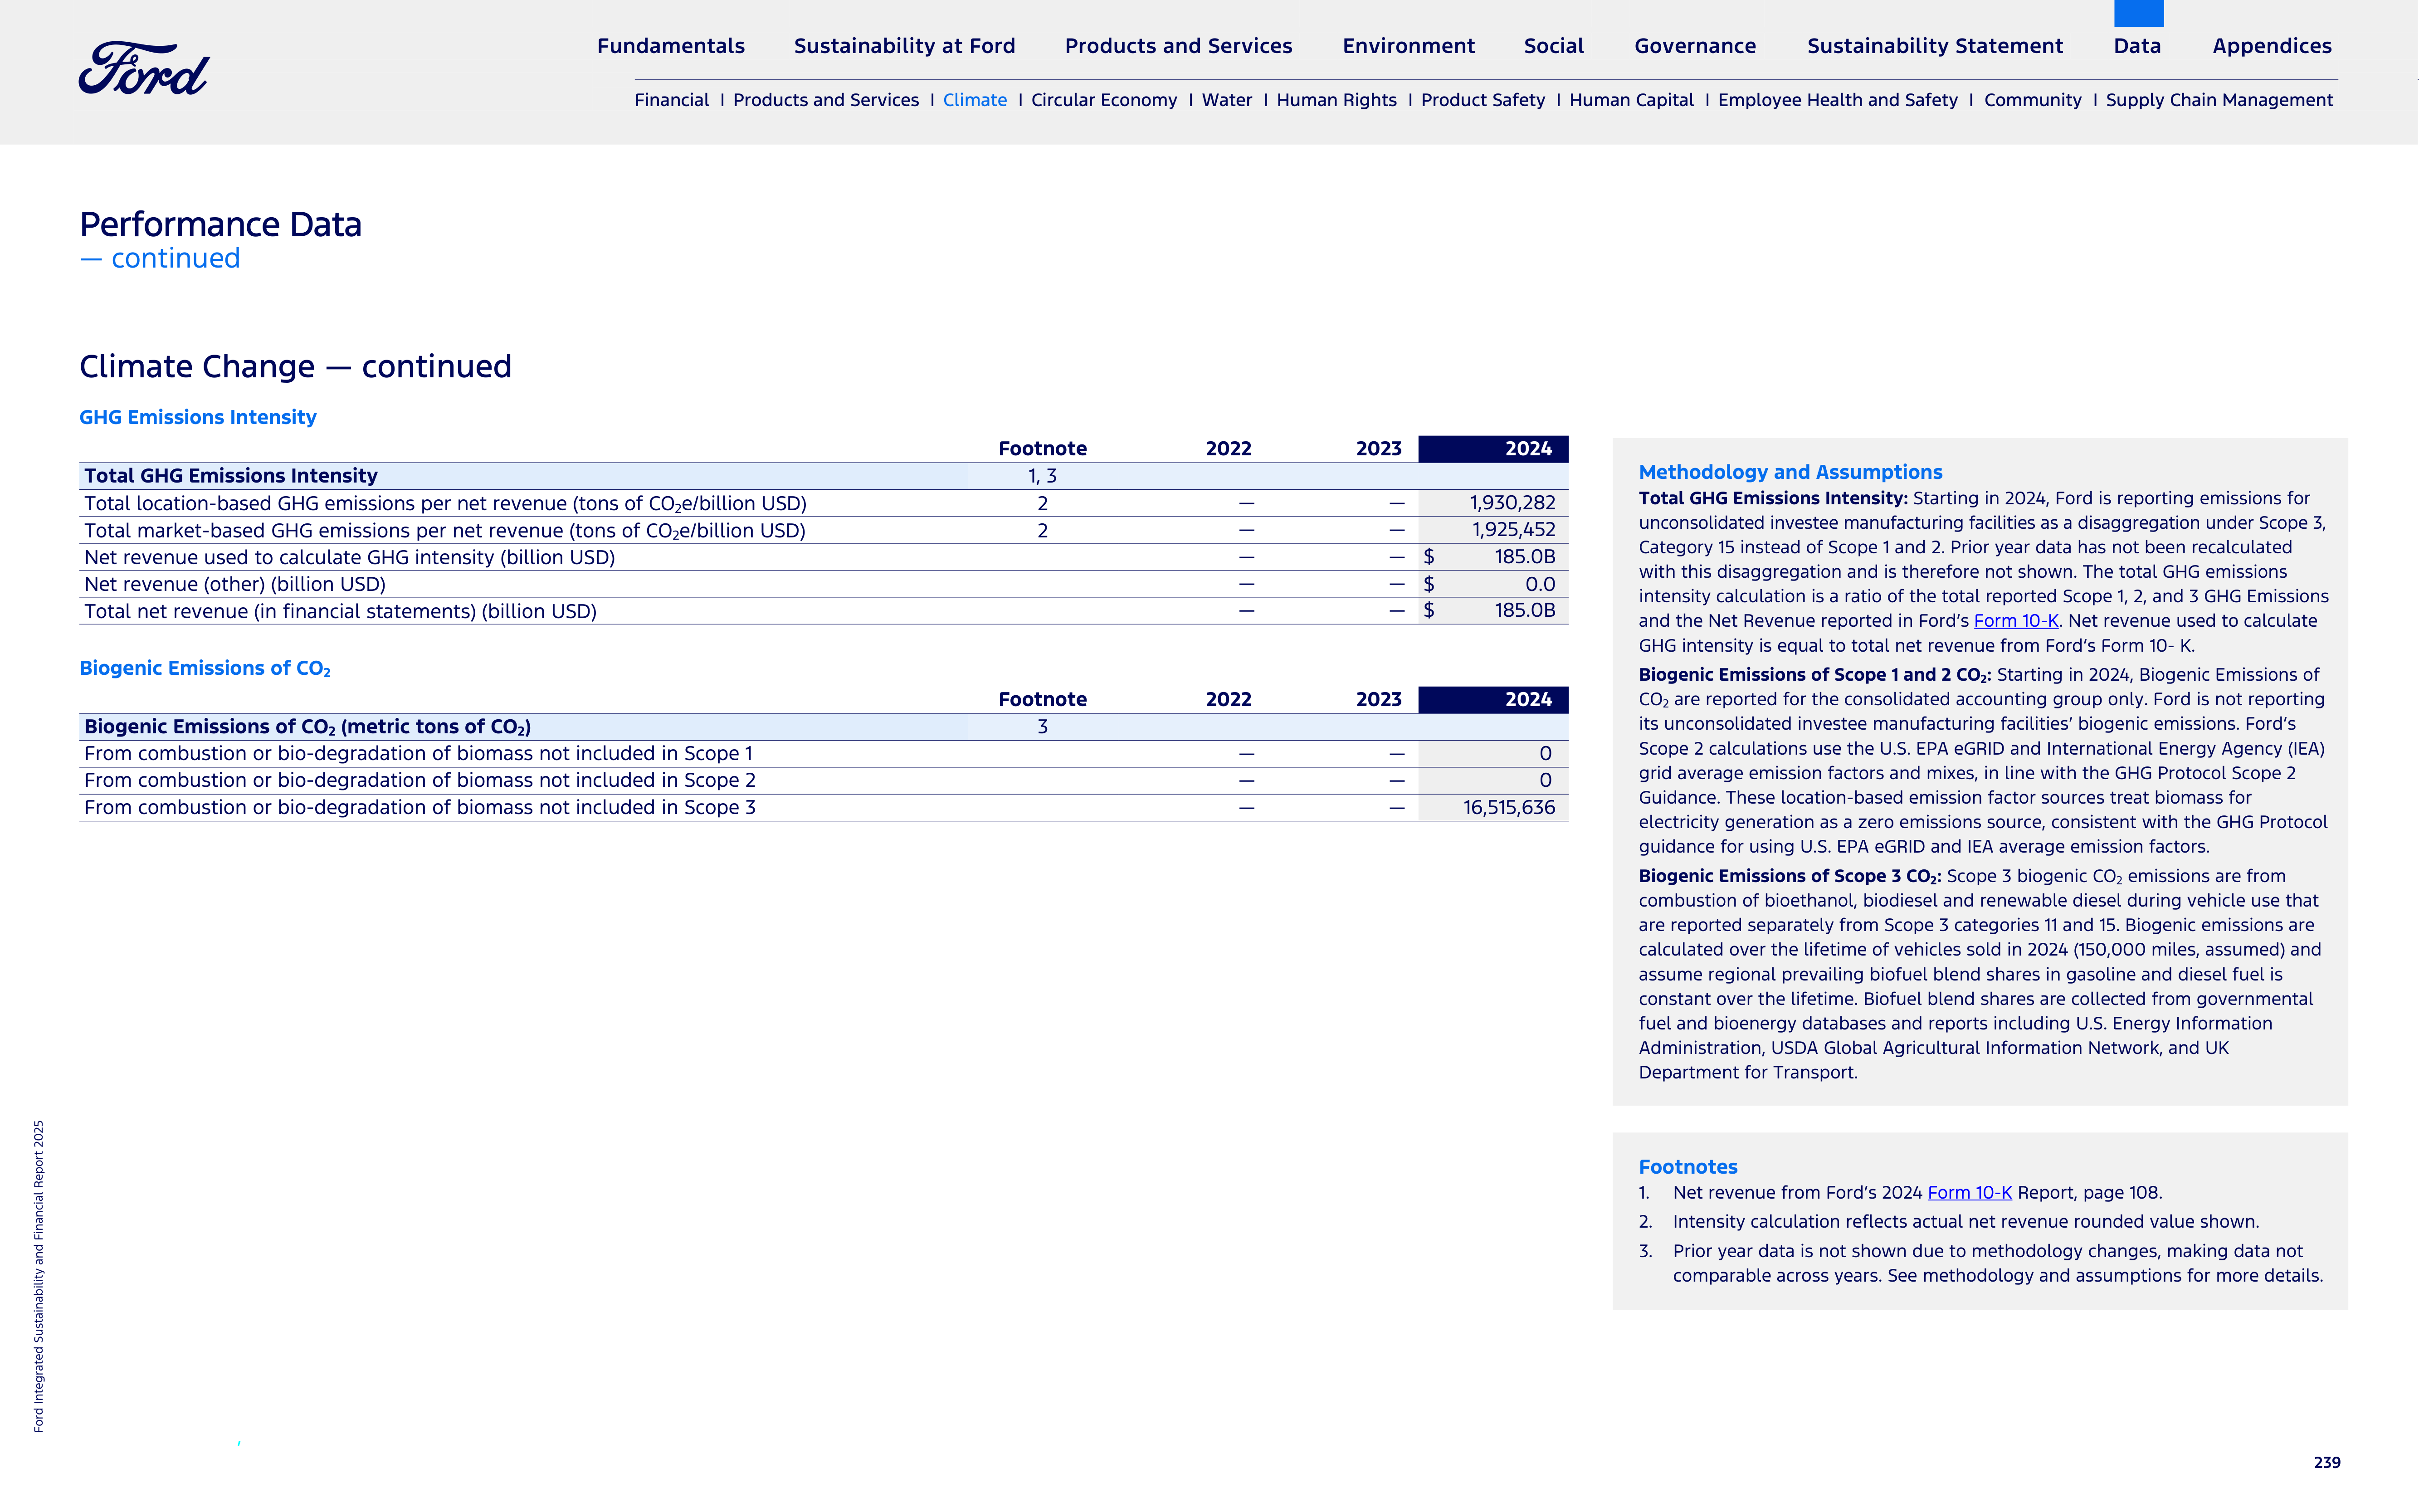Click the Biogenic Emissions of CO₂ heading

click(x=205, y=668)
